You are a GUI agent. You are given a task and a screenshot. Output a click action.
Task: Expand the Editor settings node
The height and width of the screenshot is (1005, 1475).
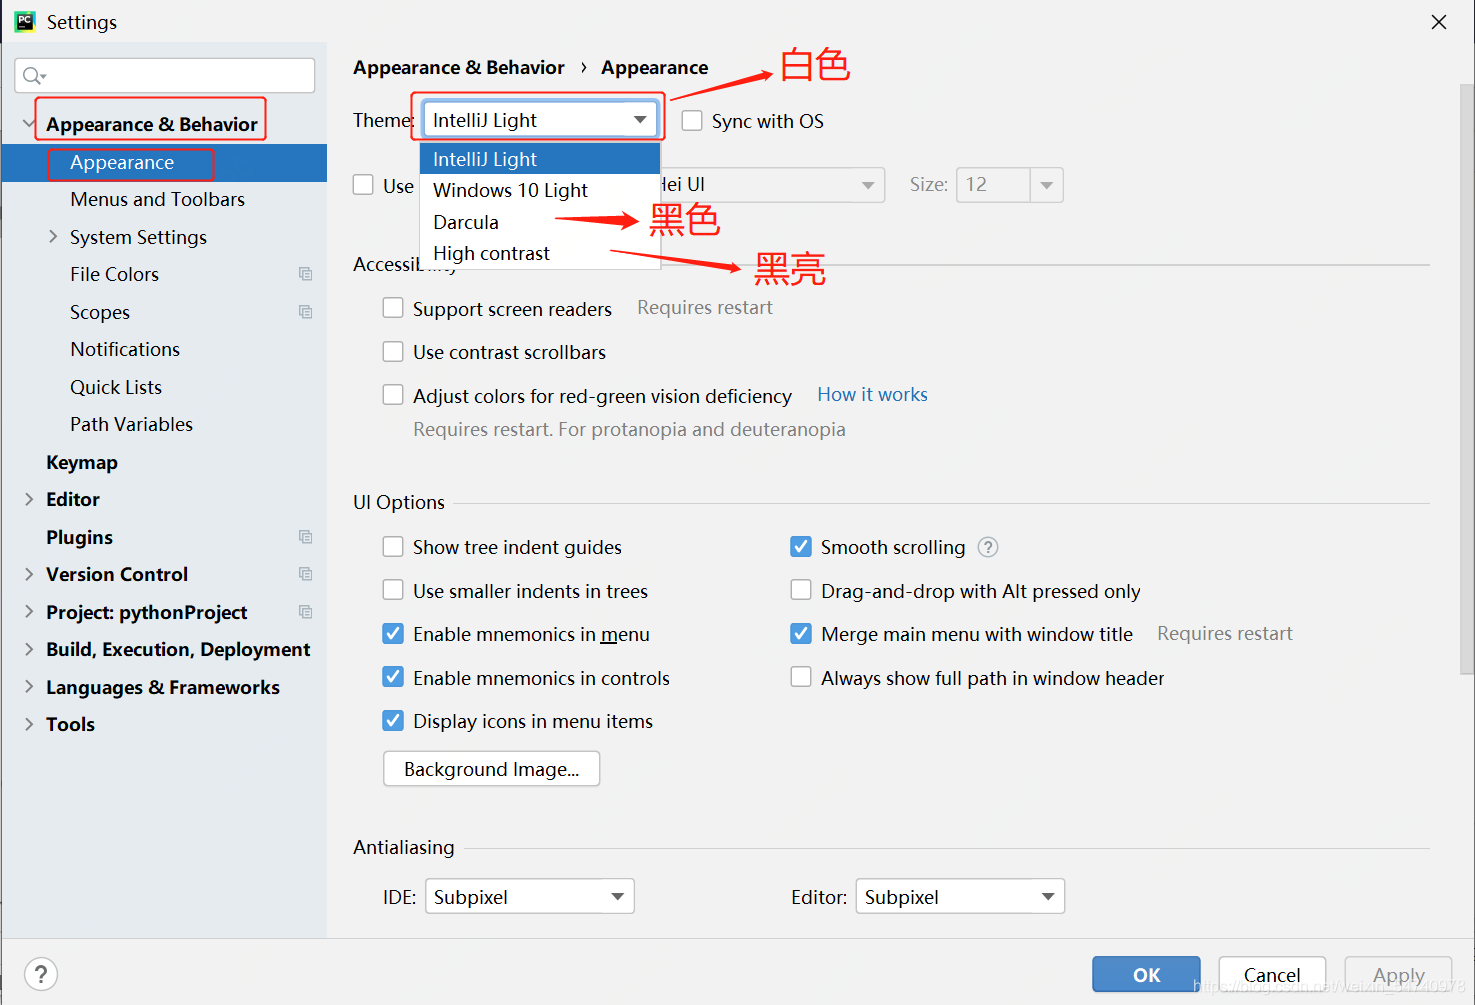[x=28, y=499]
